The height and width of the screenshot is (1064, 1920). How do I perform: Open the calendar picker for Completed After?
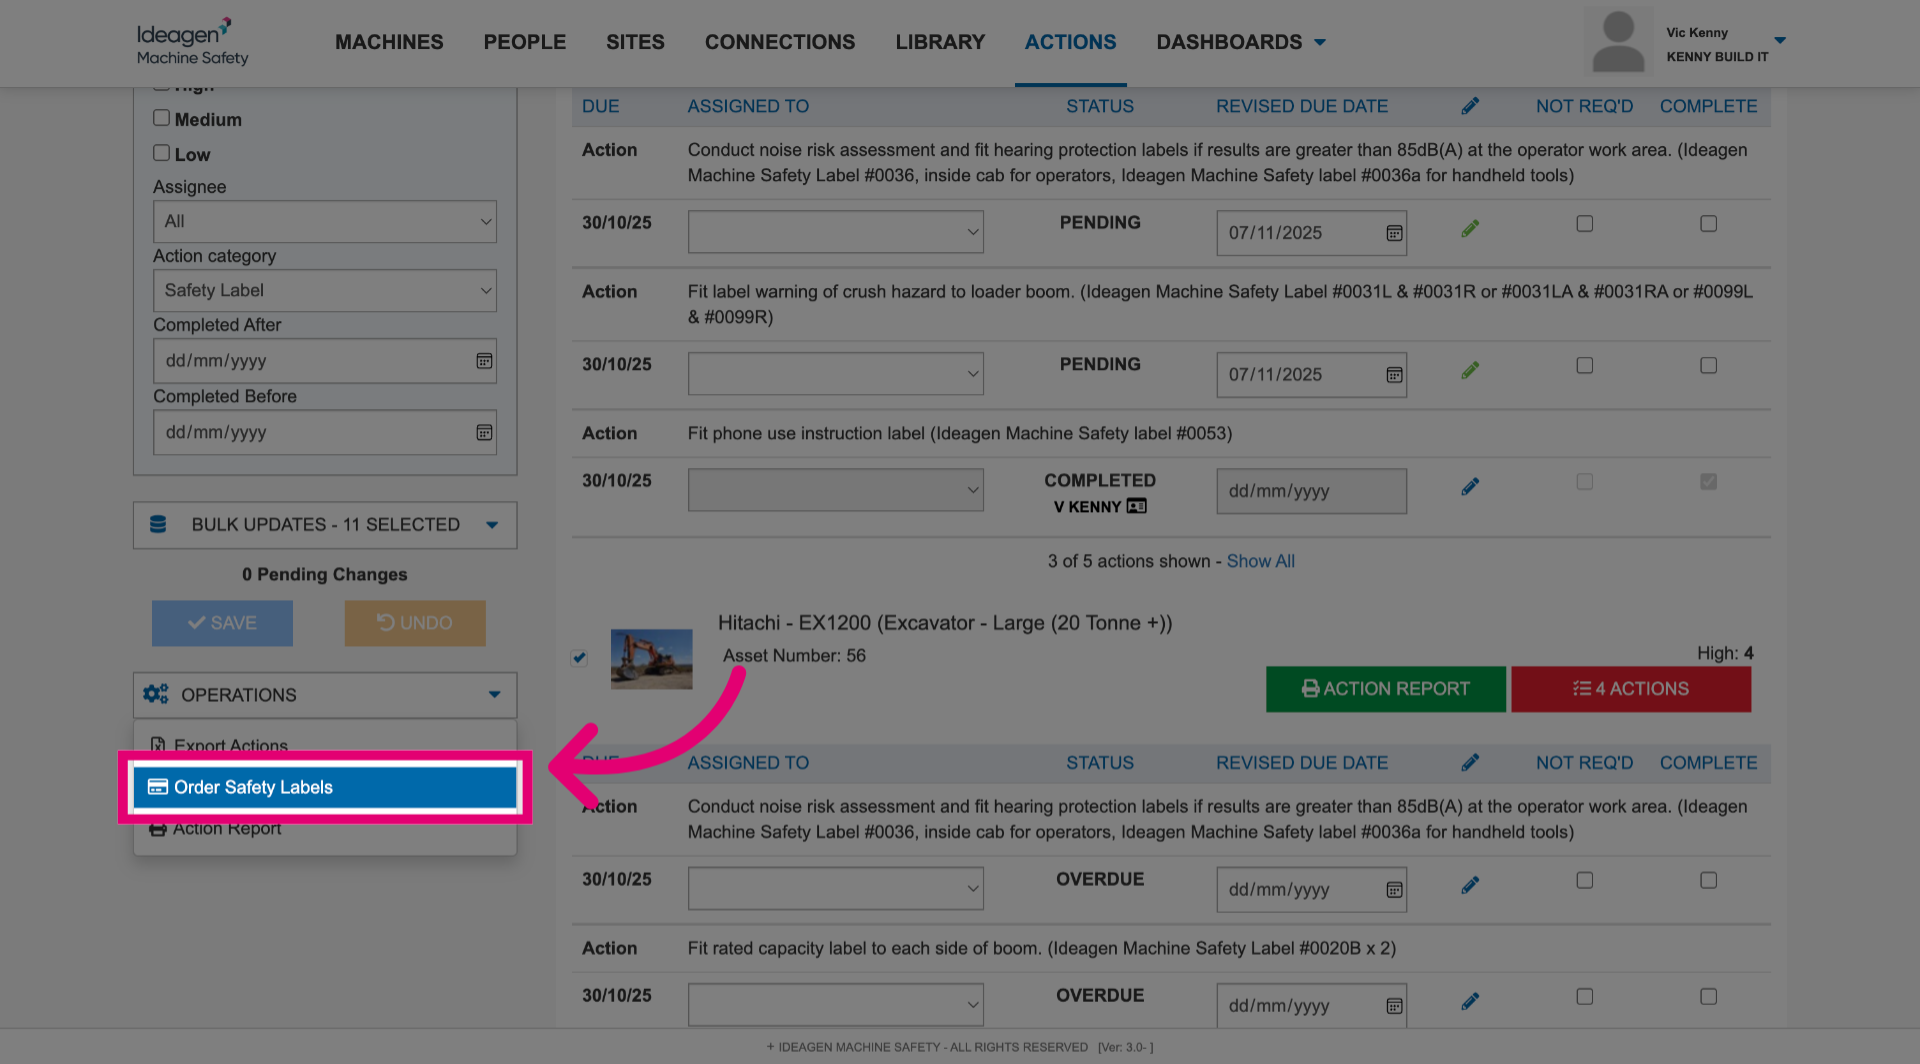click(x=484, y=361)
